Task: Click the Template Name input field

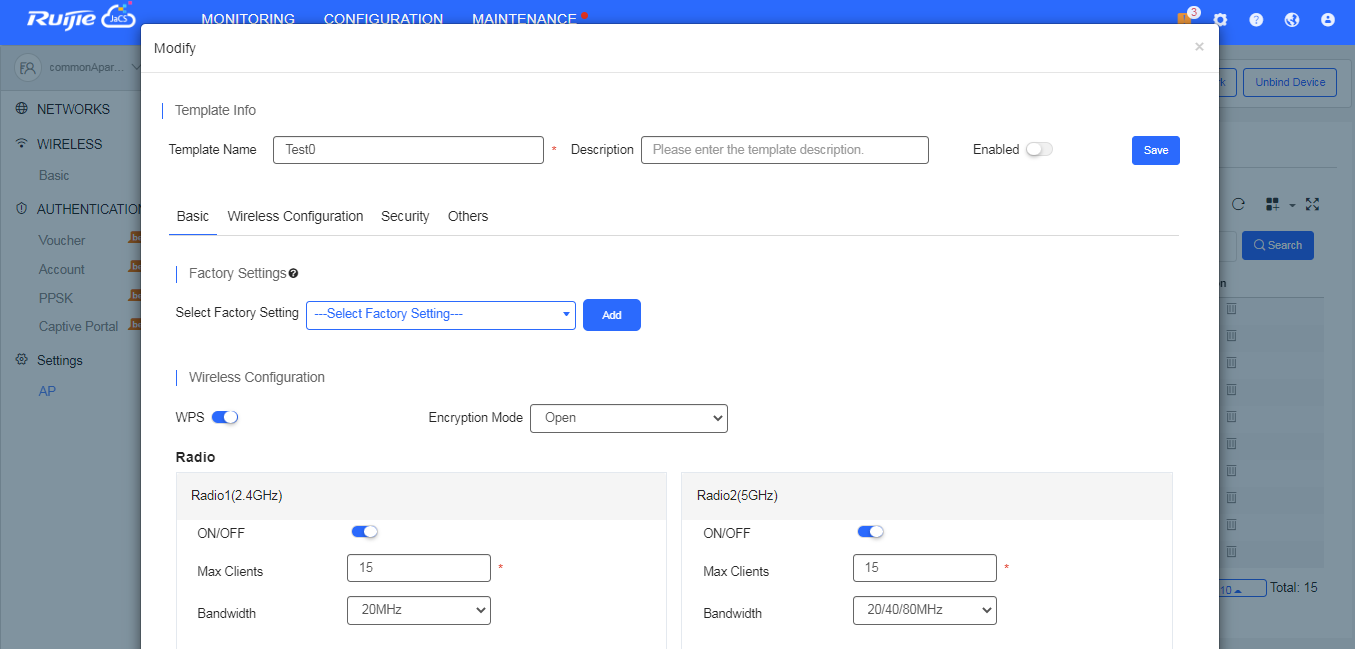Action: [x=408, y=149]
